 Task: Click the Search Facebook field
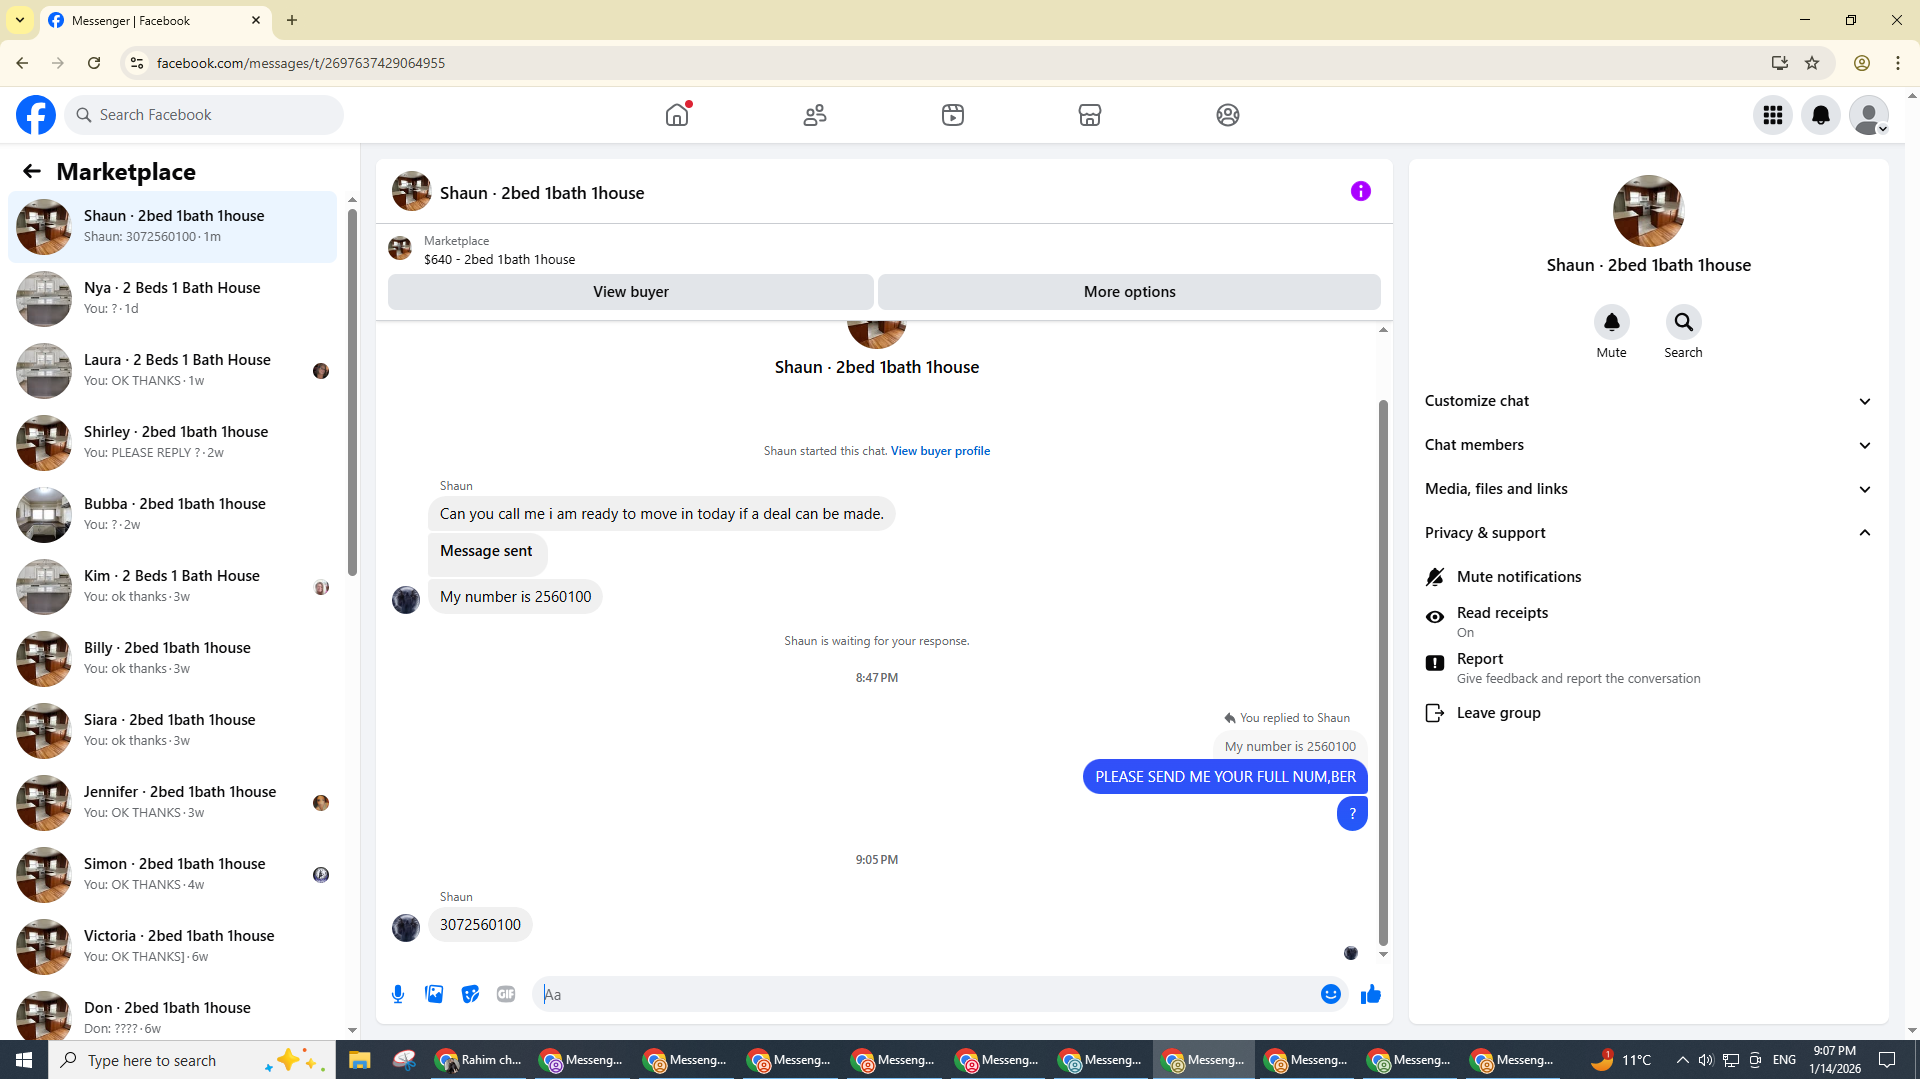204,115
